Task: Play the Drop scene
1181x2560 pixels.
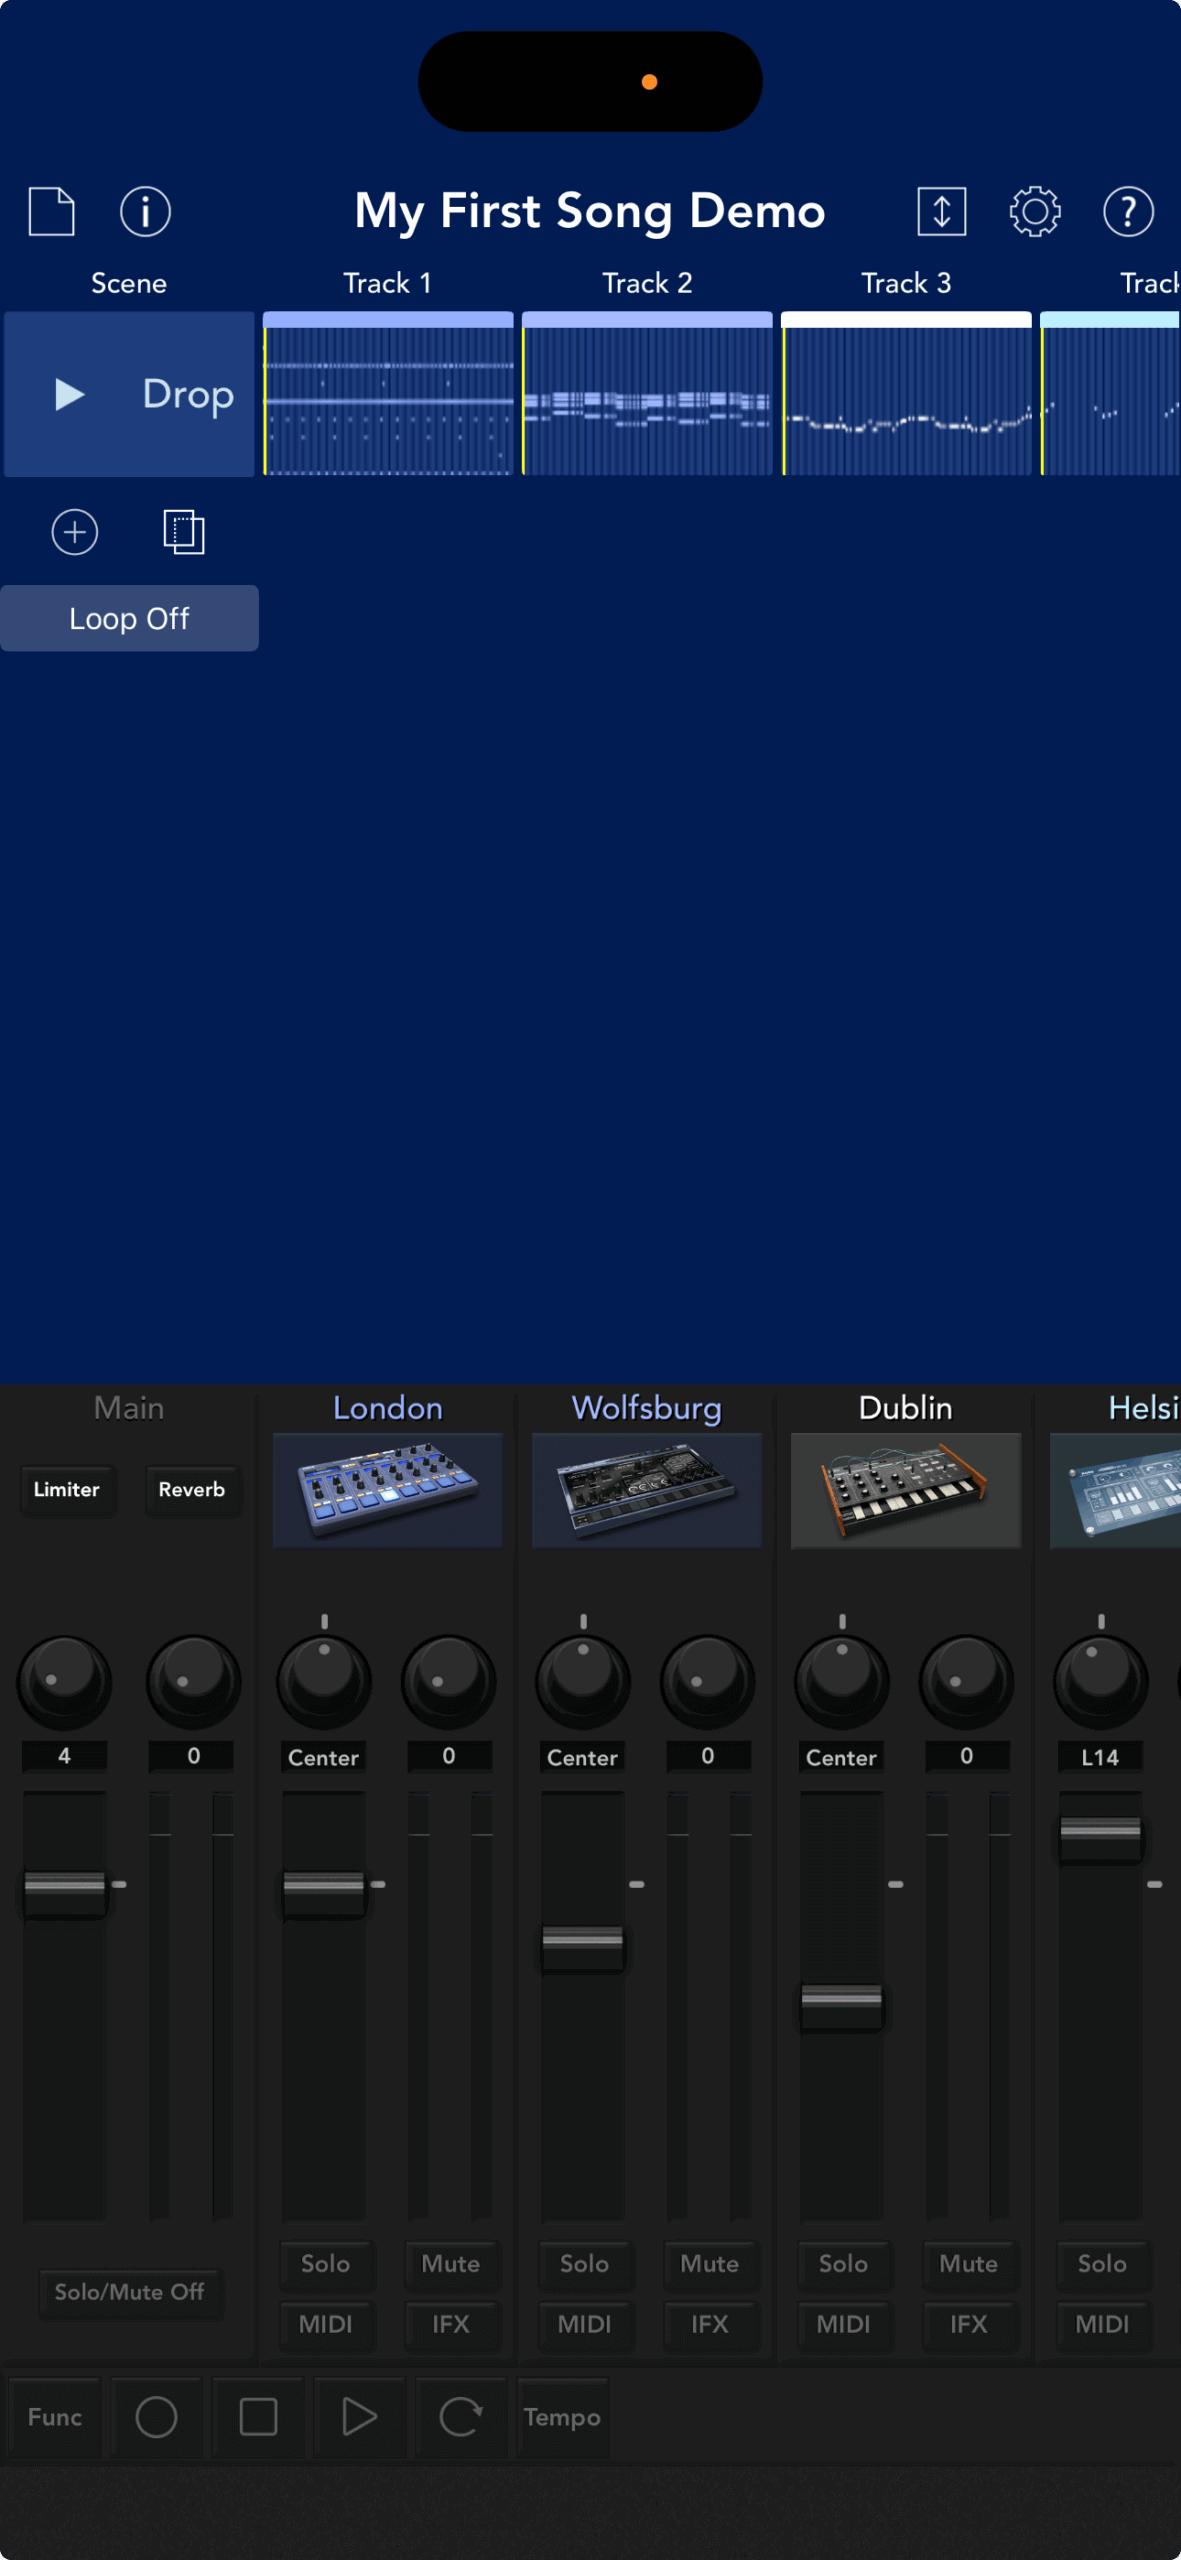Action: pyautogui.click(x=70, y=395)
